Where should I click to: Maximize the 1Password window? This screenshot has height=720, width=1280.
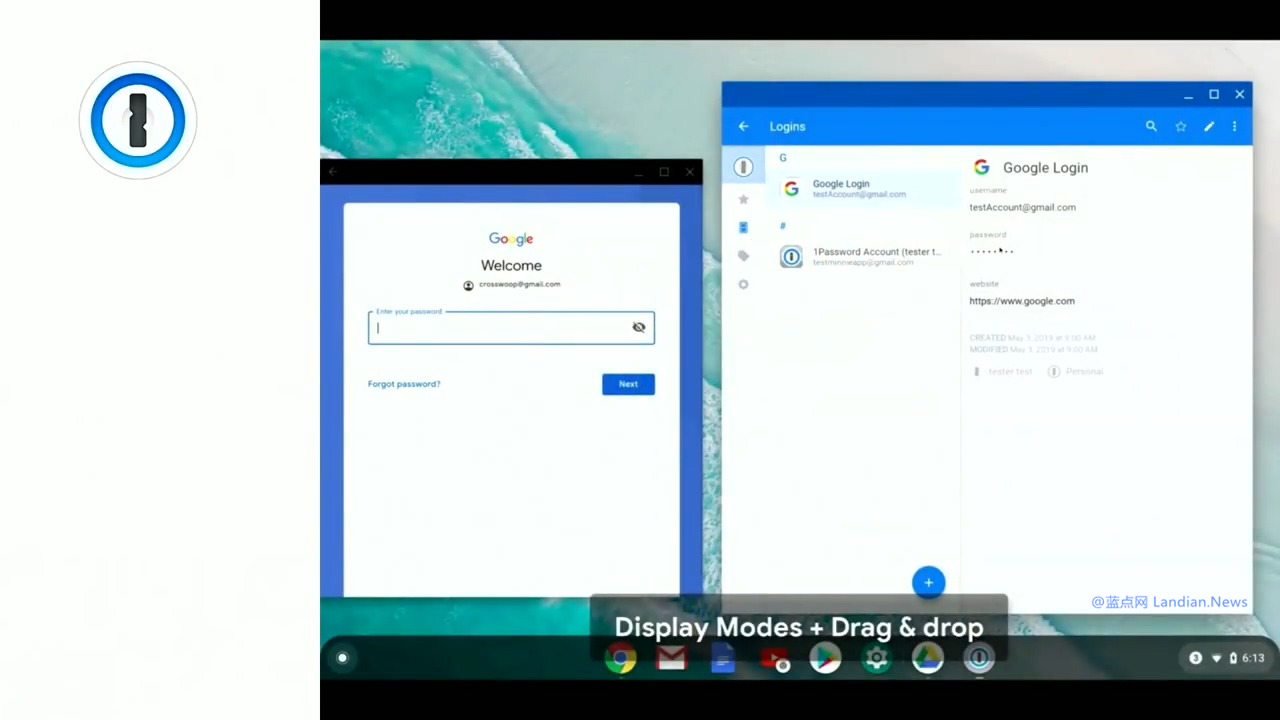[1214, 94]
